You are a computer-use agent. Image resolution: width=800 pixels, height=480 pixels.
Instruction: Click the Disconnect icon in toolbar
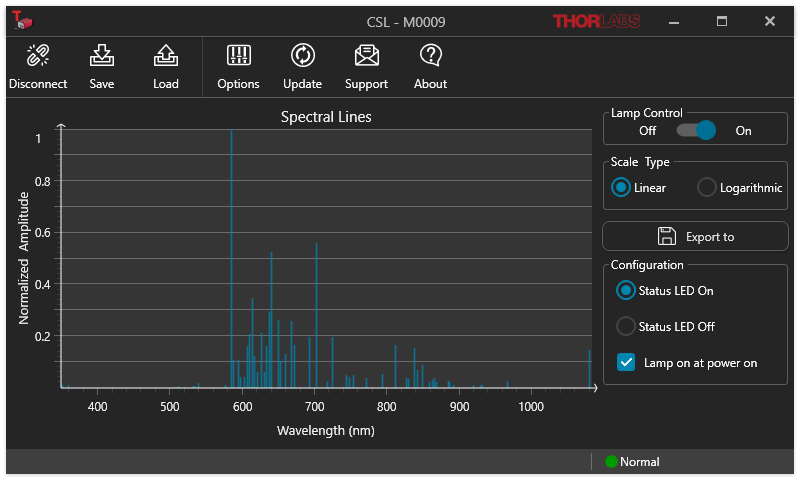point(38,56)
